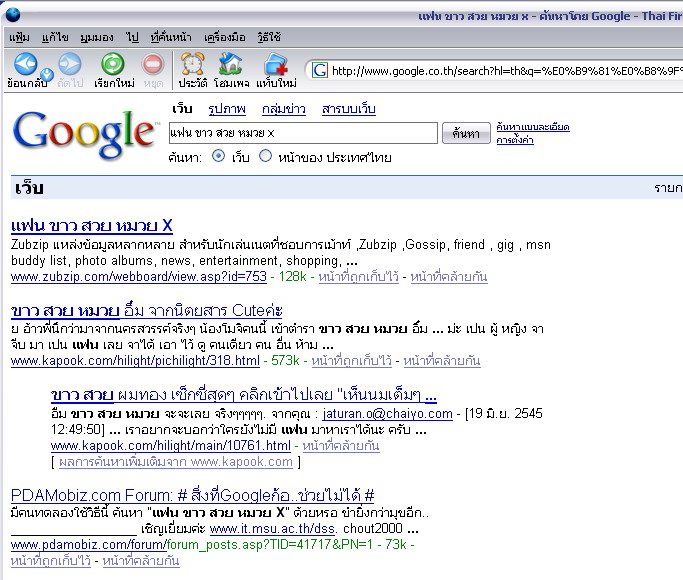Switch to รูปภาพ (Images) tab link
This screenshot has width=683, height=580.
[227, 108]
